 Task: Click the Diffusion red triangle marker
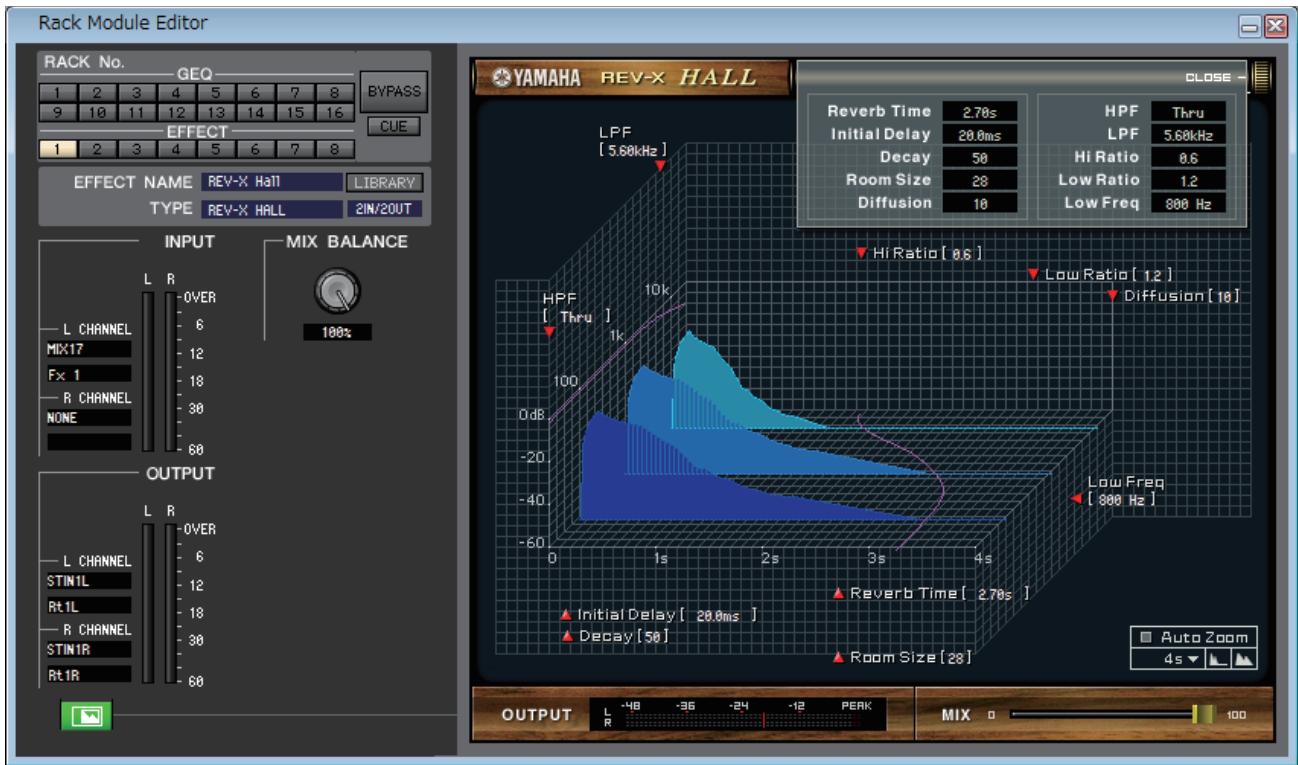[x=1112, y=295]
